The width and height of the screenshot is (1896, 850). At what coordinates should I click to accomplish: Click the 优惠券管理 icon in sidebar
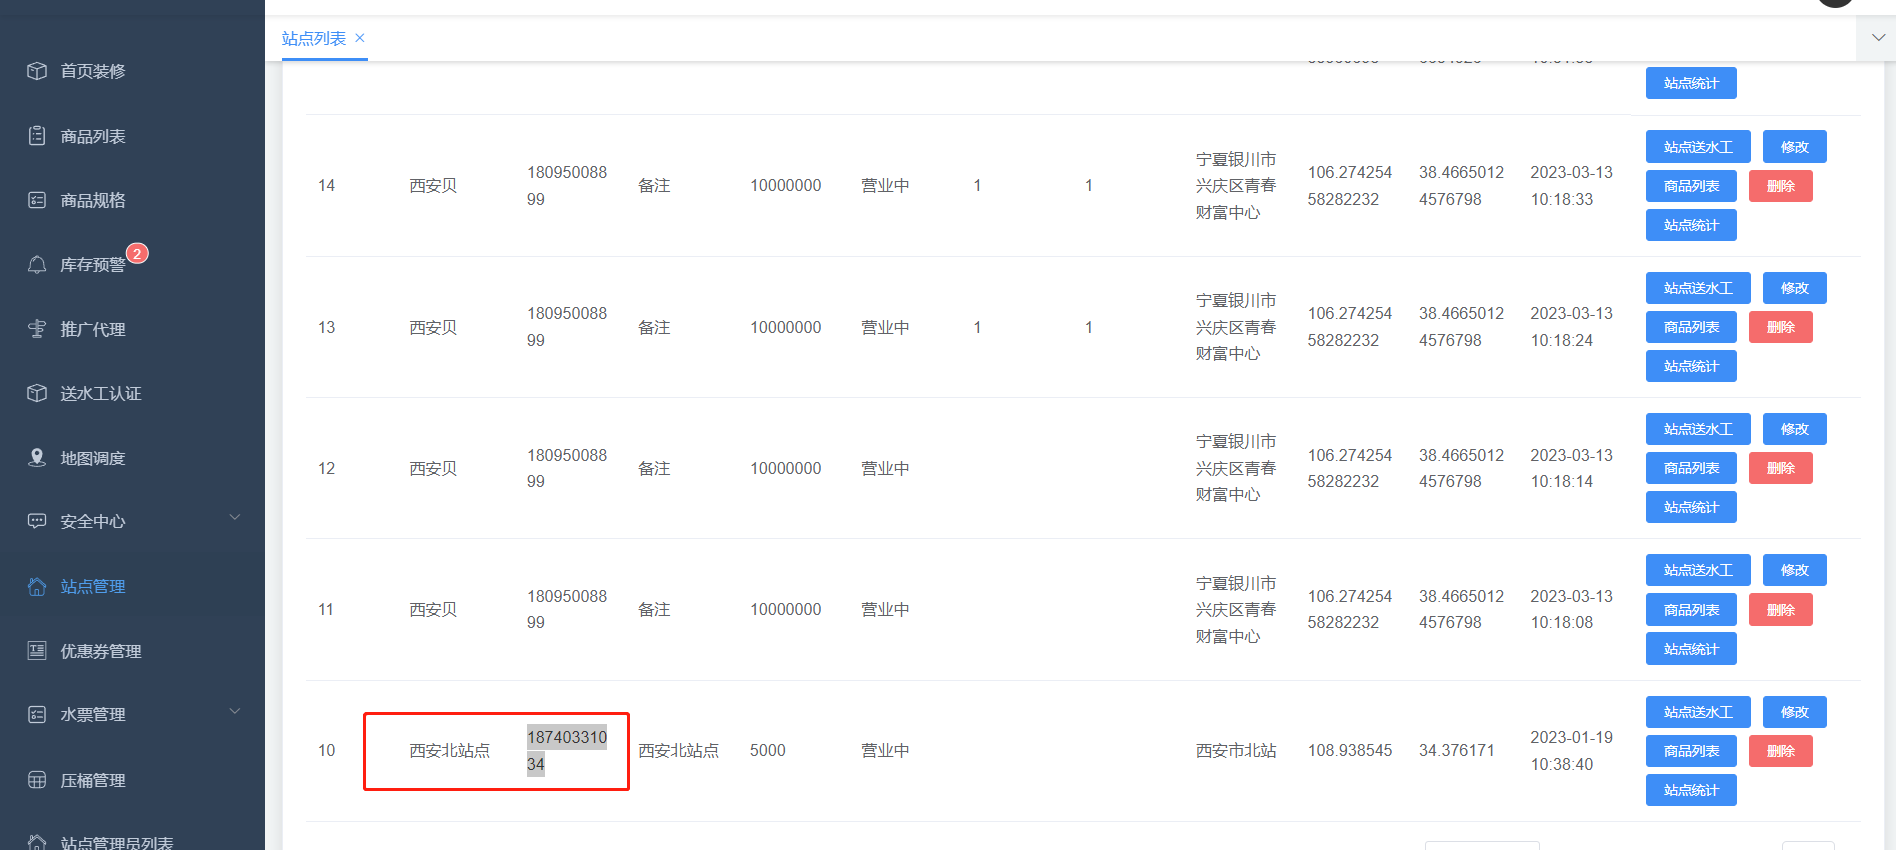37,651
